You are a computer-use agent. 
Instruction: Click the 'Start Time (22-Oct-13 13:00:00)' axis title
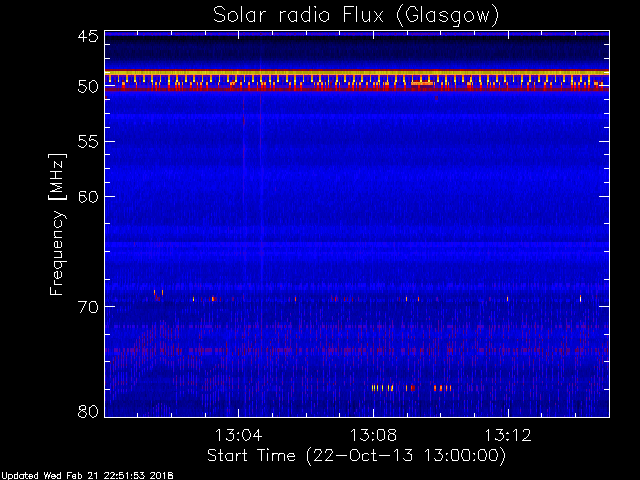[x=356, y=455]
